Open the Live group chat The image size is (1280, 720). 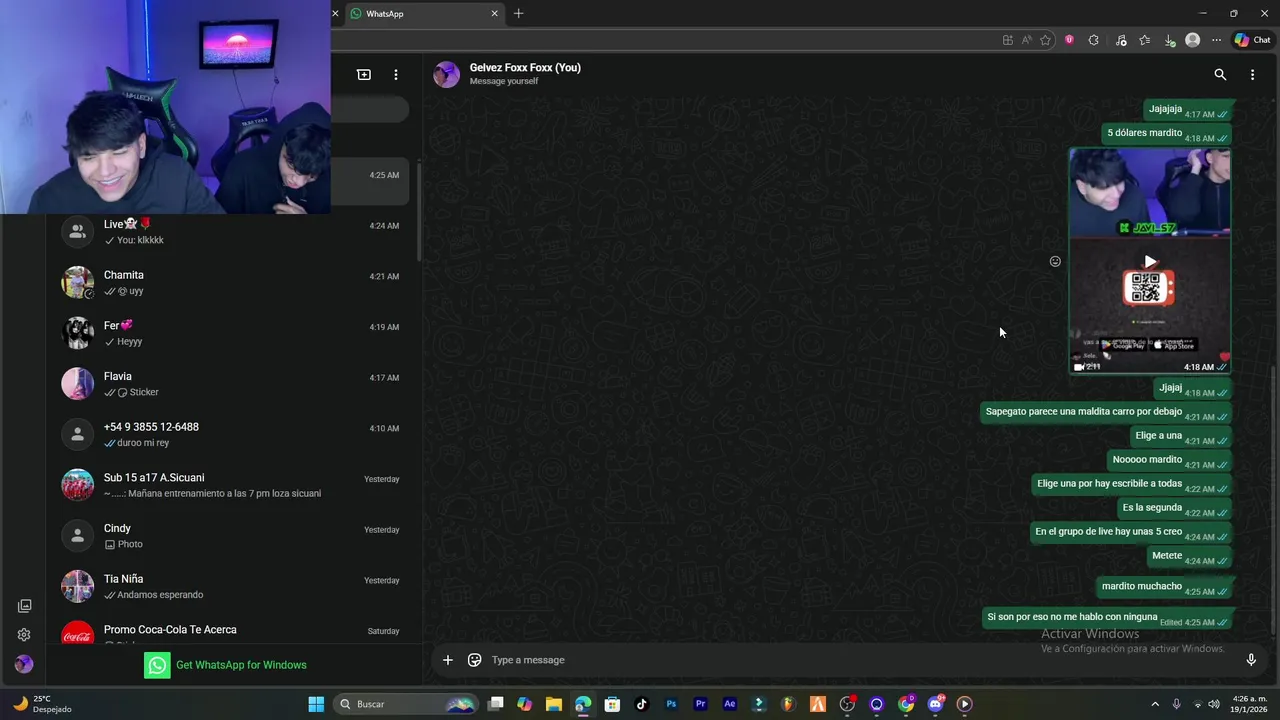tap(230, 232)
